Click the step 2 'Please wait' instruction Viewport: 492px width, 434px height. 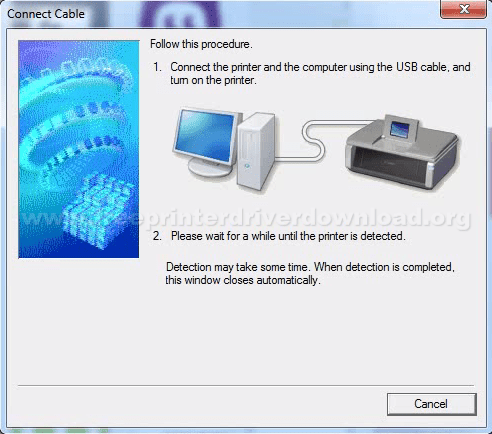pyautogui.click(x=279, y=236)
